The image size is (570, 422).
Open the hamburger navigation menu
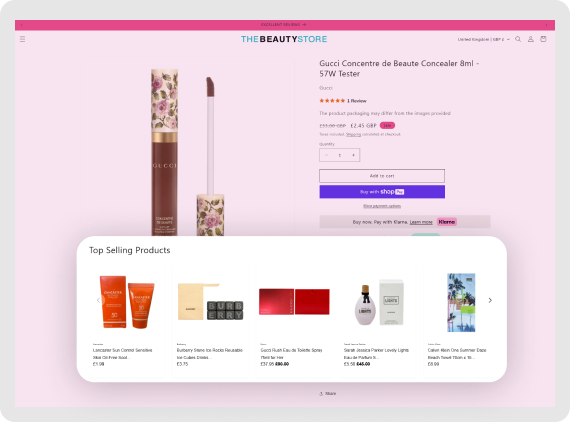[x=23, y=39]
